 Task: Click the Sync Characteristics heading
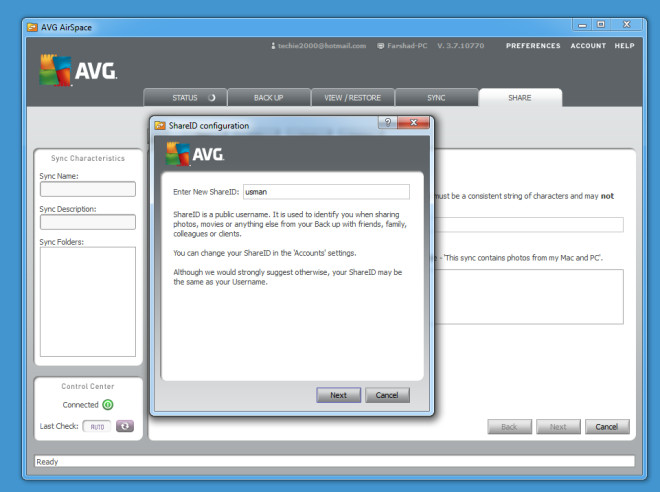point(88,158)
